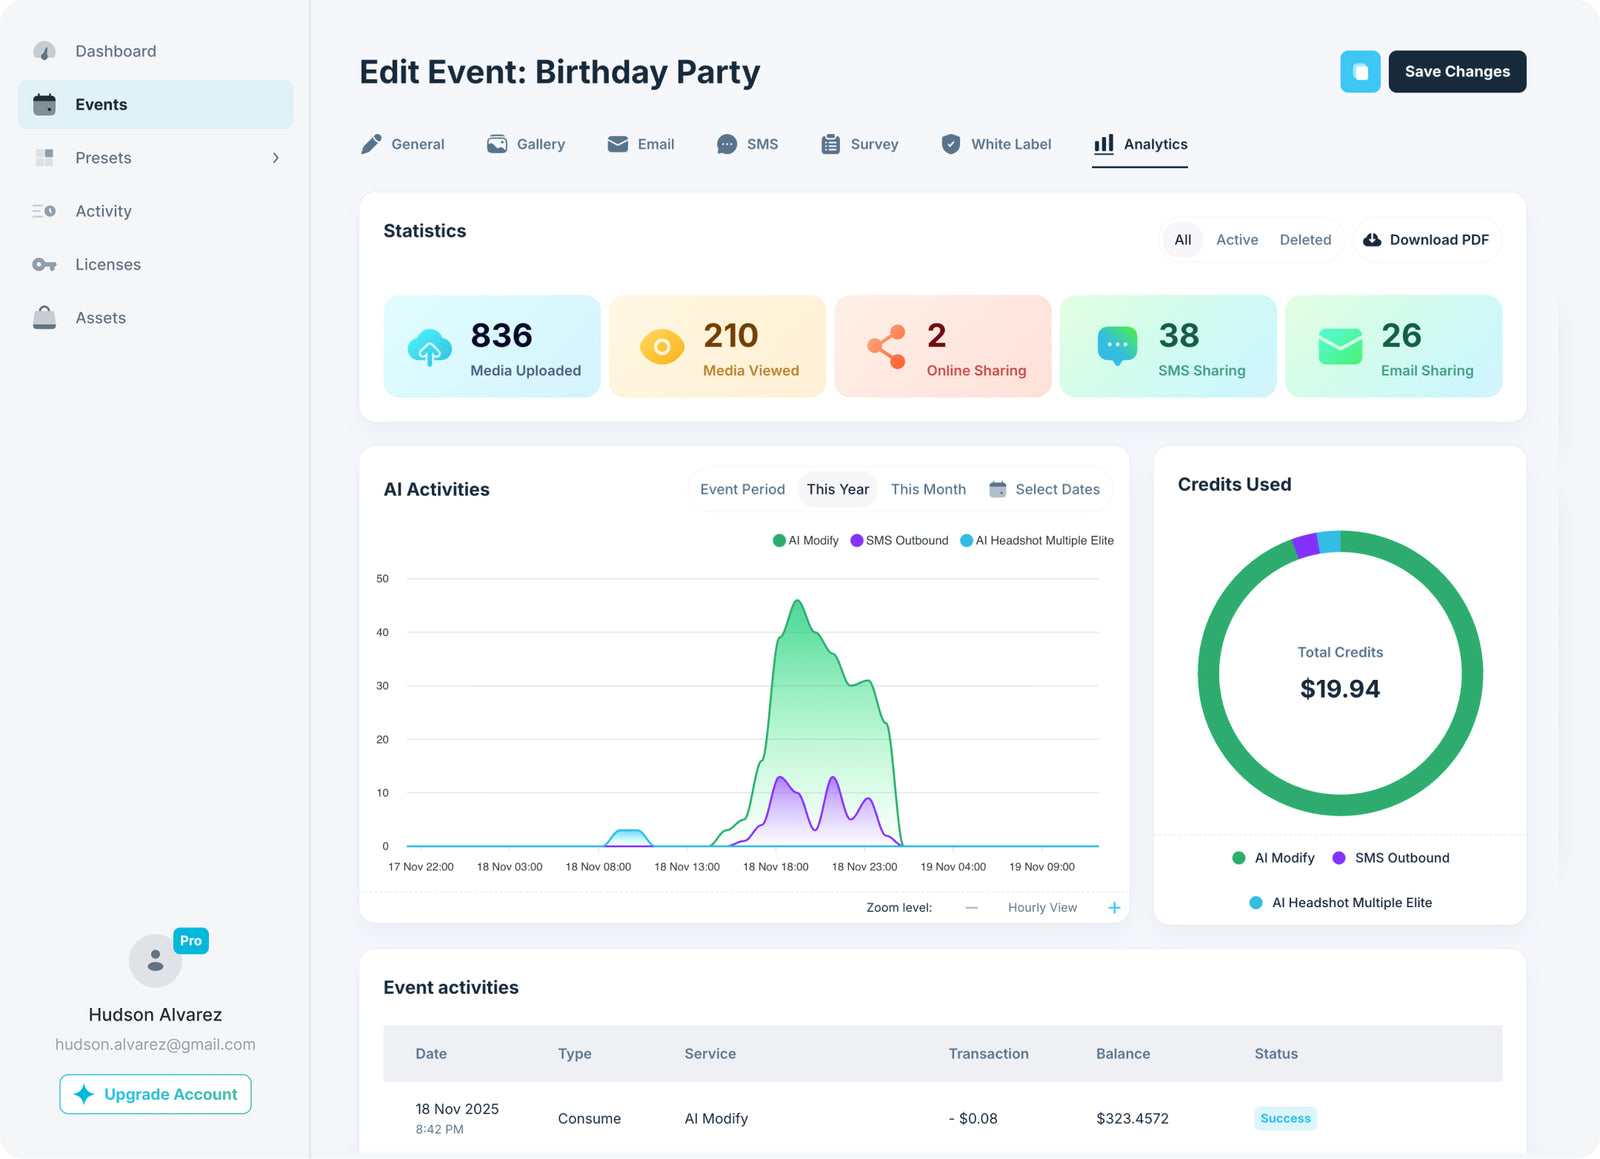The width and height of the screenshot is (1600, 1159).
Task: Click the Download PDF option
Action: [x=1427, y=240]
